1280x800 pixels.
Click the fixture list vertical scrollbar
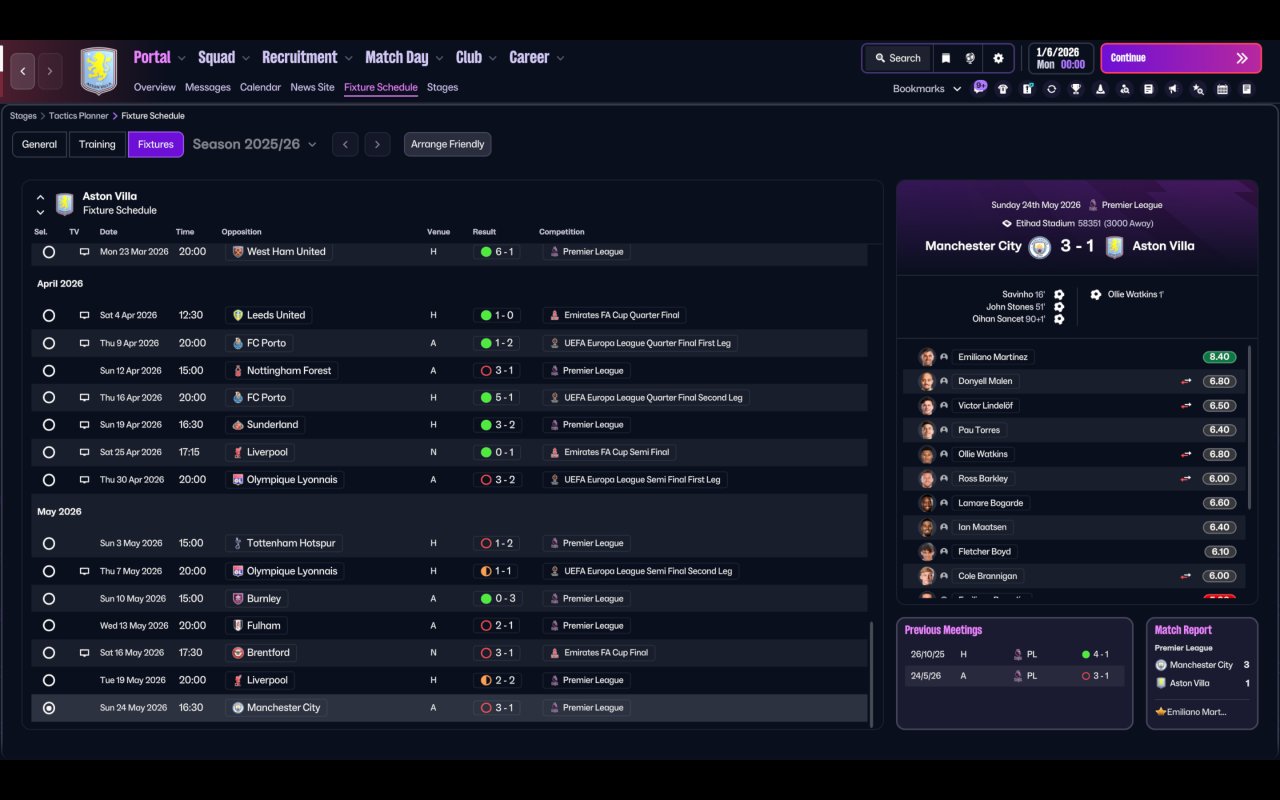(872, 674)
